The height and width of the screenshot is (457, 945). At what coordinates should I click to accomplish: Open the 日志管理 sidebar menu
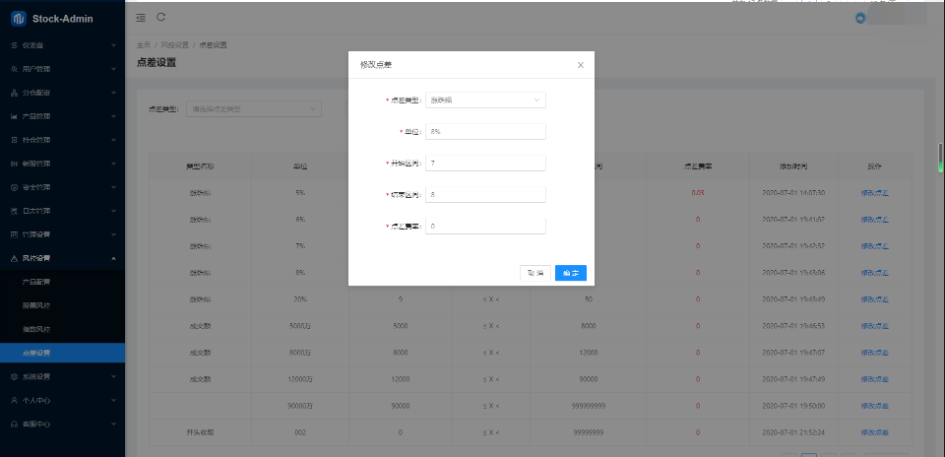pos(62,211)
